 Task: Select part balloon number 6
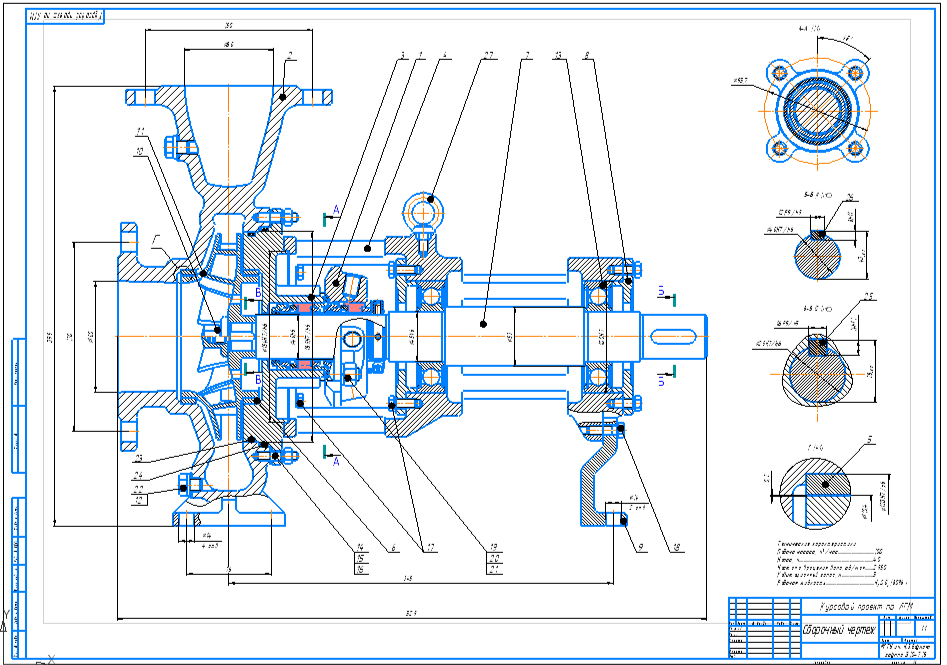point(393,548)
